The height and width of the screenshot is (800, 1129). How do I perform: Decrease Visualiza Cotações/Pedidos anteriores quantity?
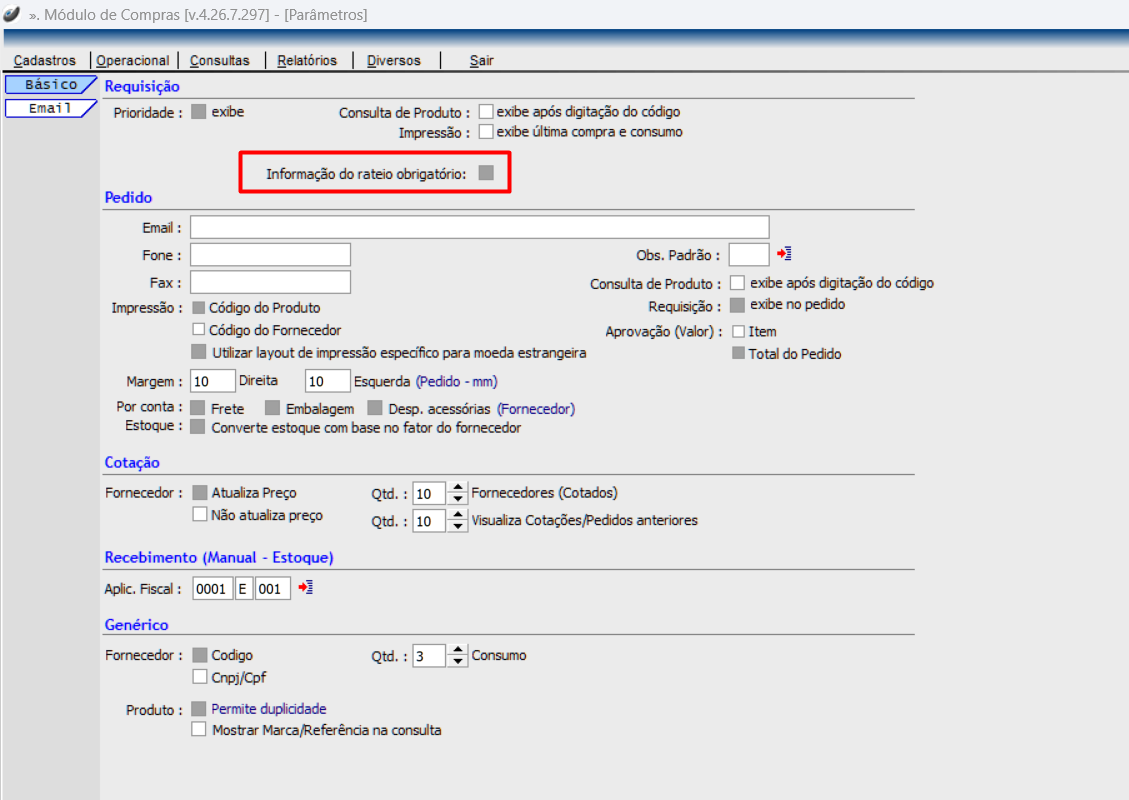457,526
